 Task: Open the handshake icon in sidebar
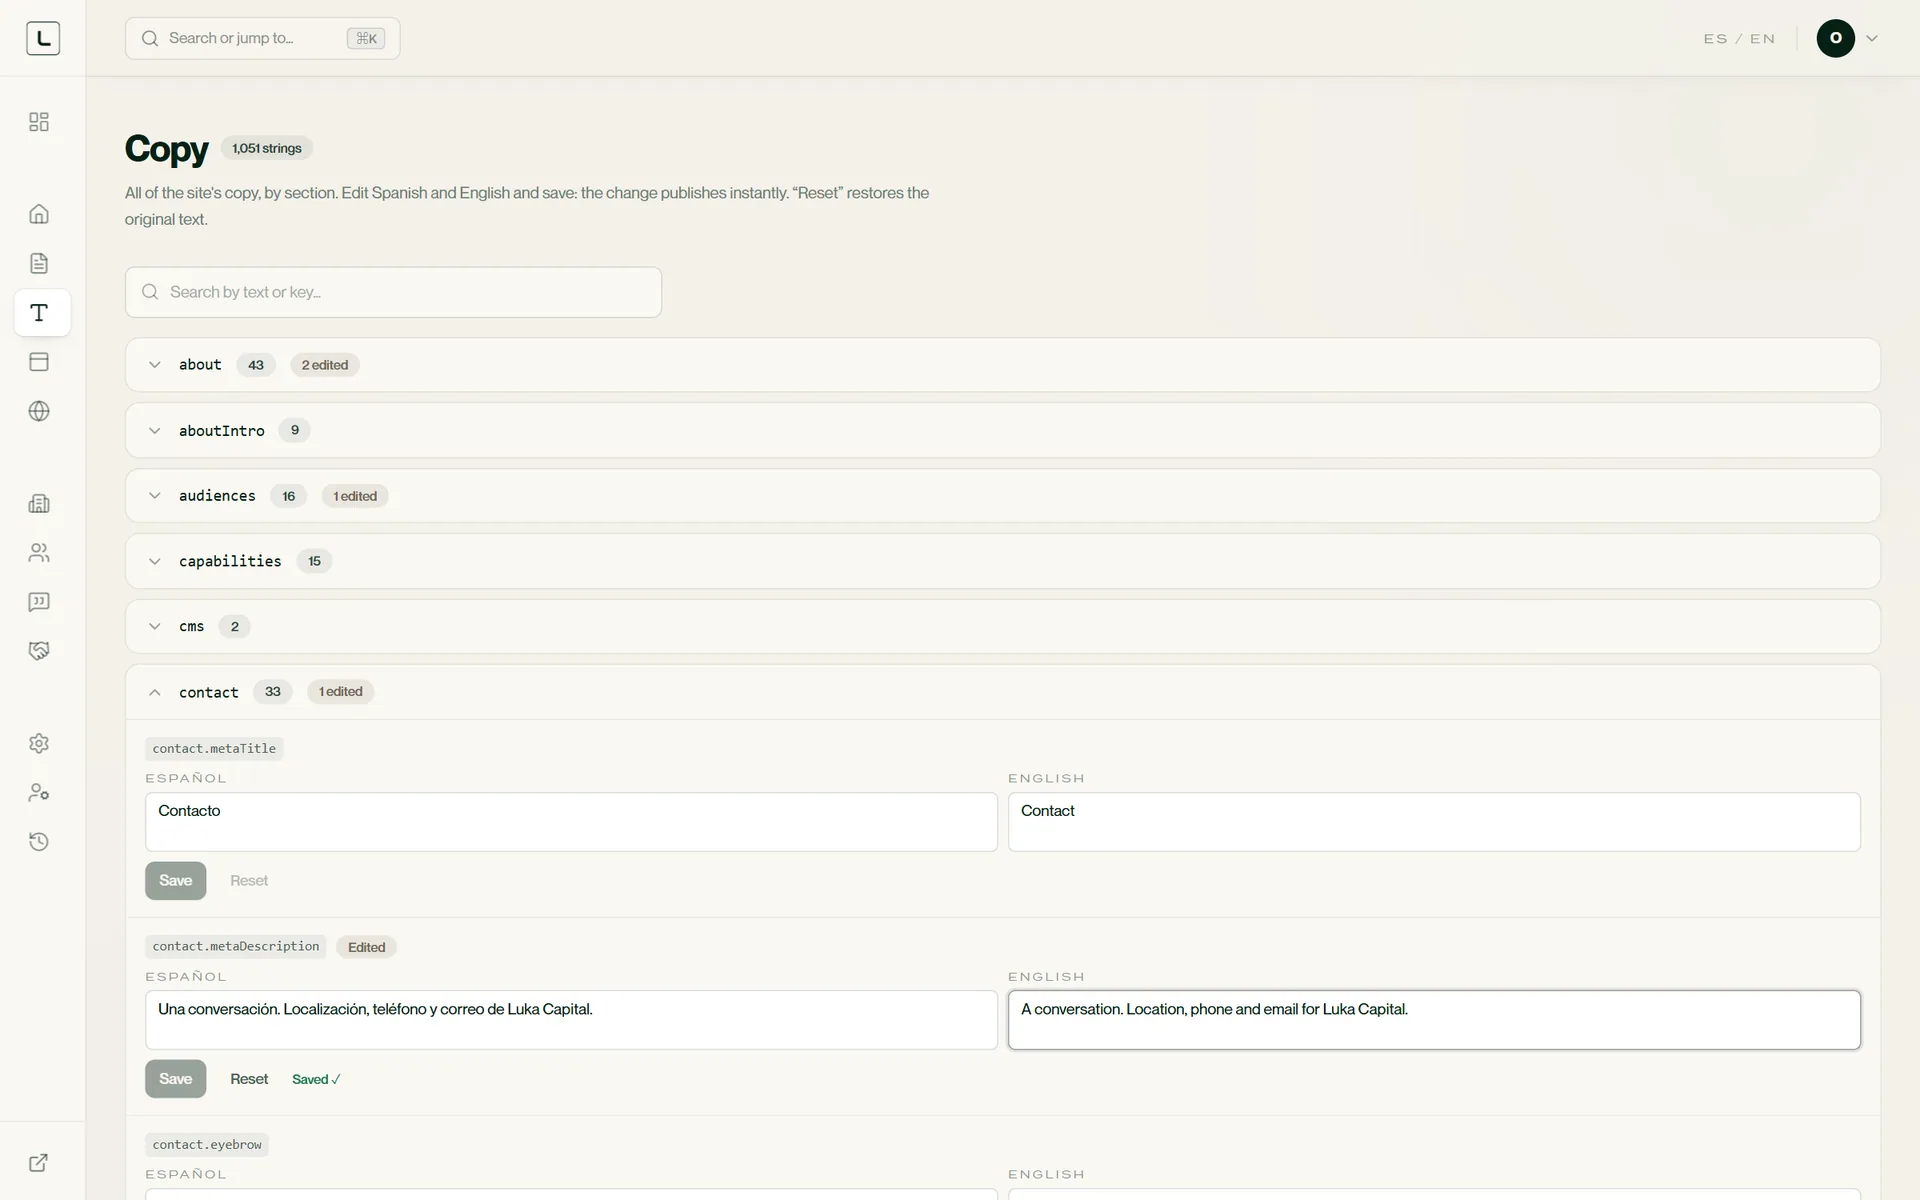tap(39, 651)
